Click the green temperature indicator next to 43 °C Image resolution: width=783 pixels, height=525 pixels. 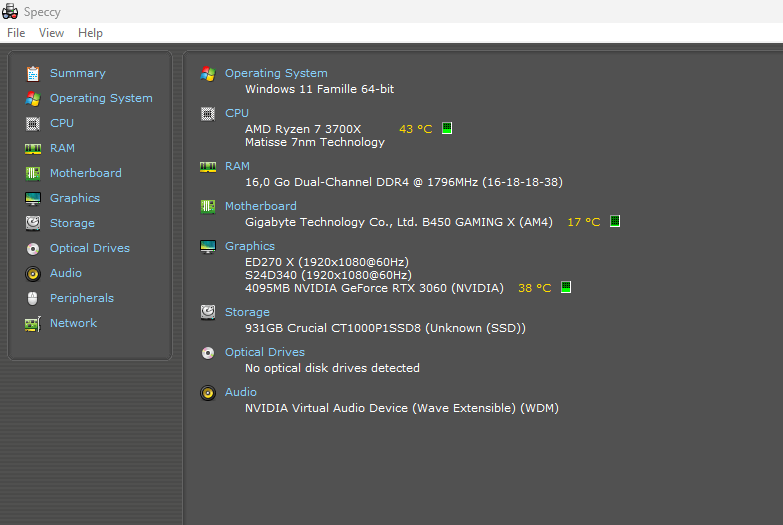pyautogui.click(x=447, y=128)
